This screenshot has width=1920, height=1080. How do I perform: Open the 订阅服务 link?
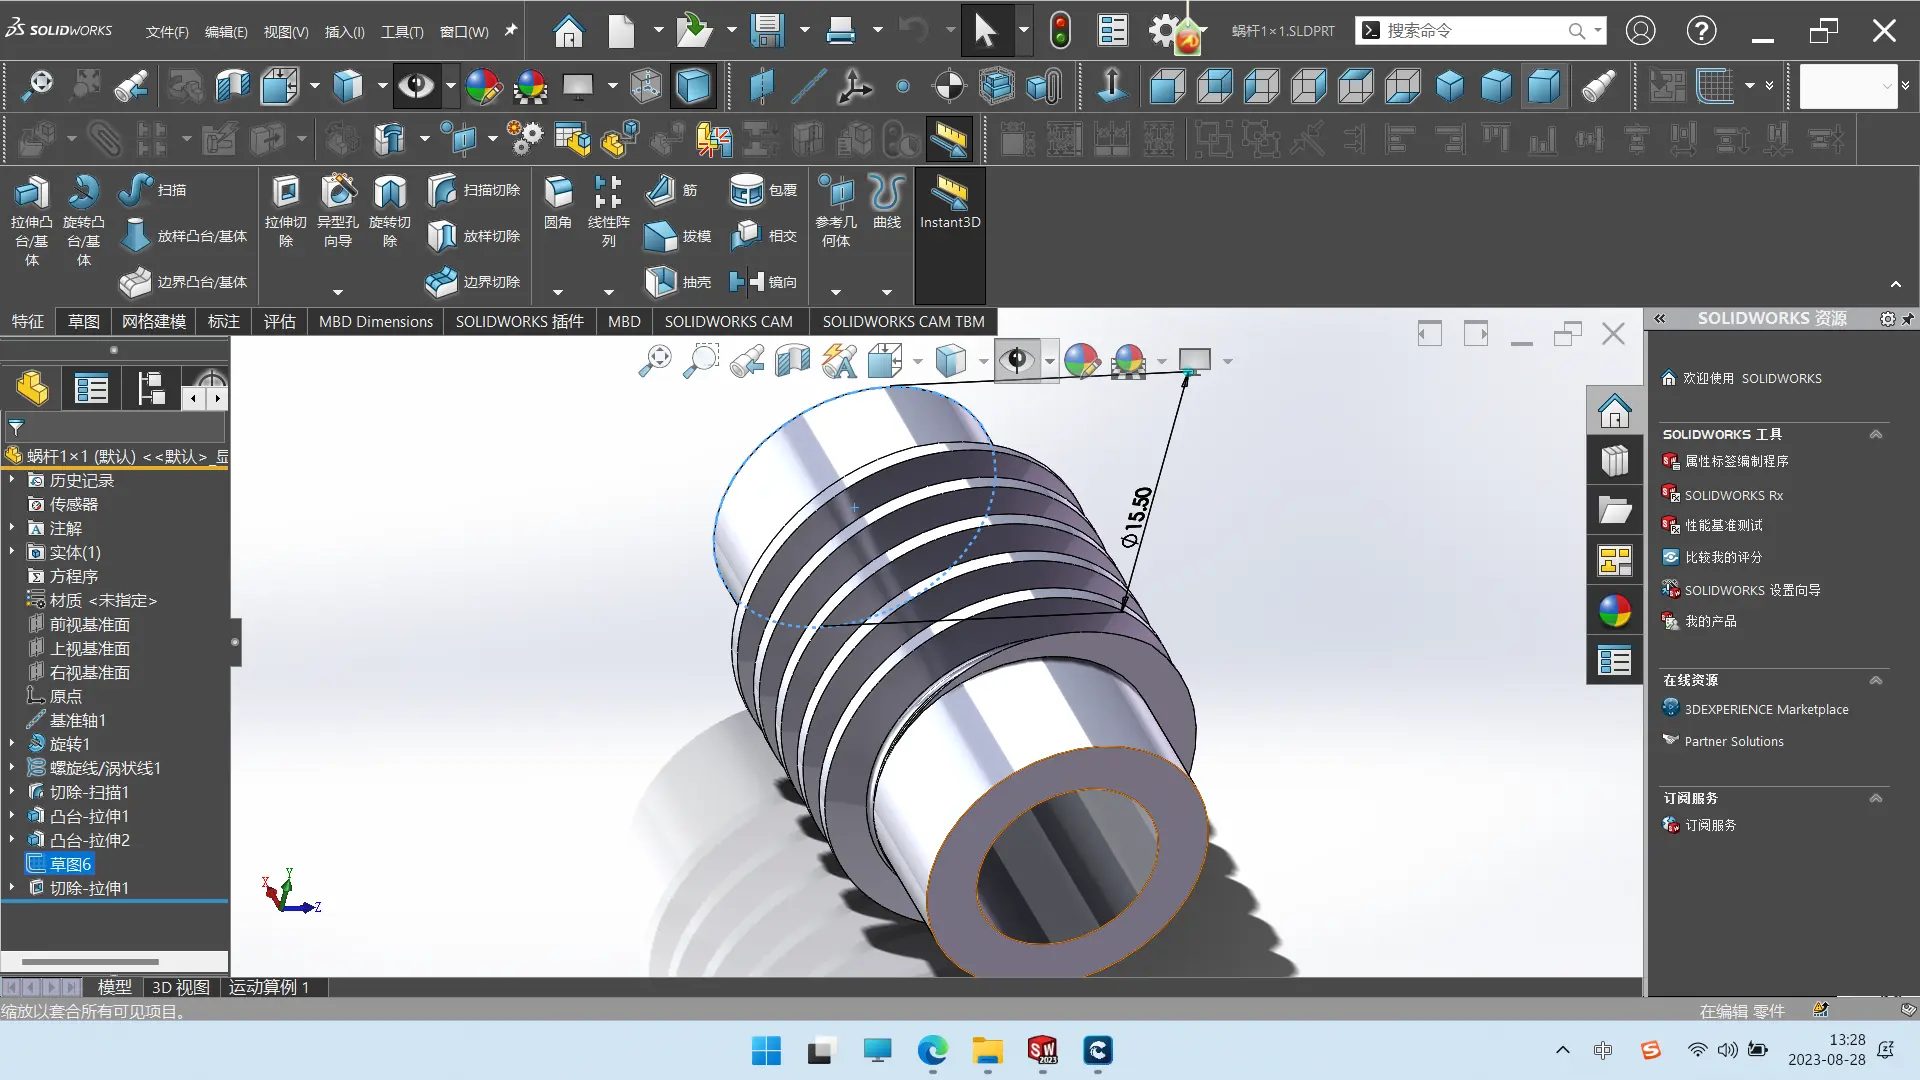(1710, 825)
